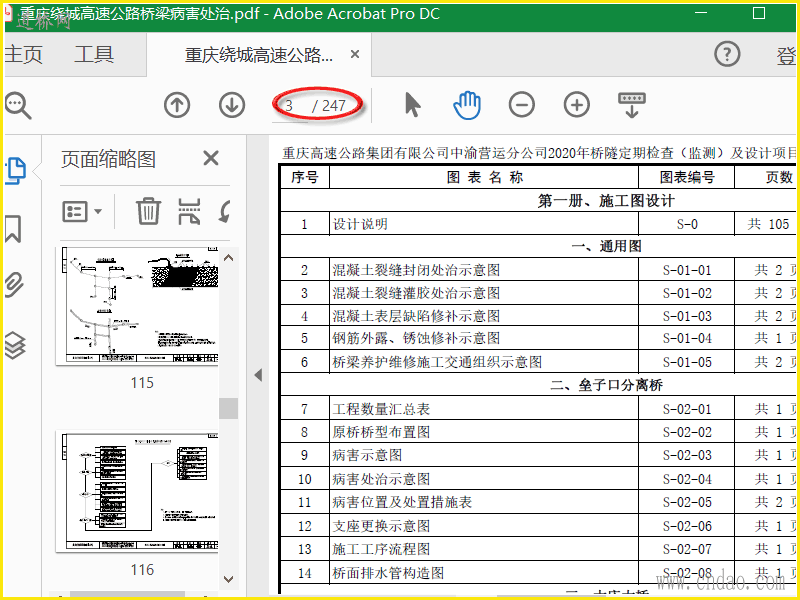Minimize the Adobe Acrobat window

[x=701, y=13]
